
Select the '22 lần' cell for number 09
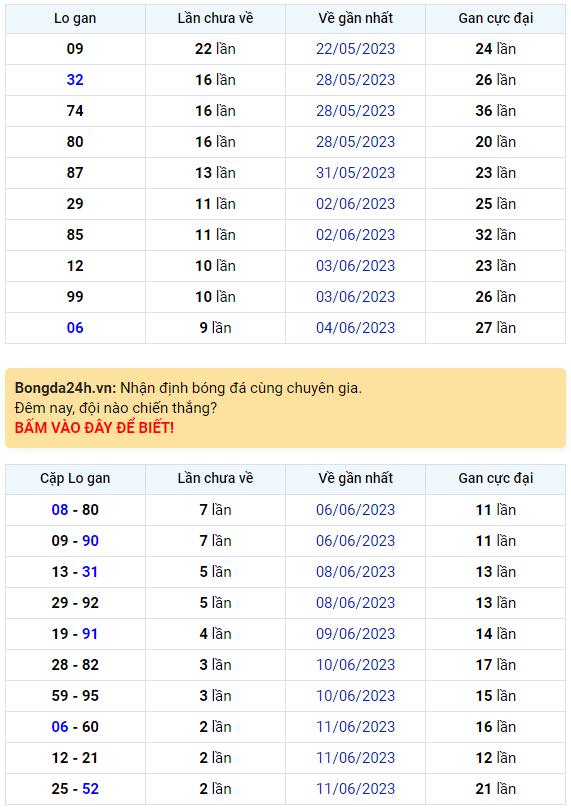(x=215, y=49)
